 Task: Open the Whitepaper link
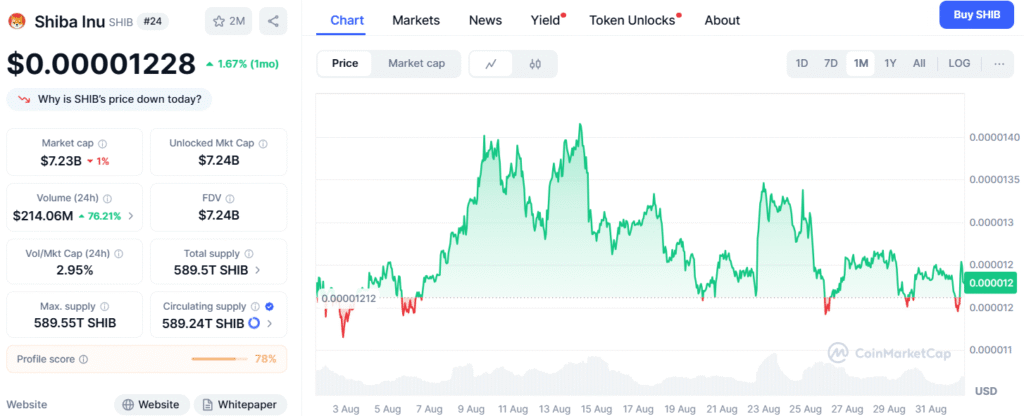[x=240, y=404]
